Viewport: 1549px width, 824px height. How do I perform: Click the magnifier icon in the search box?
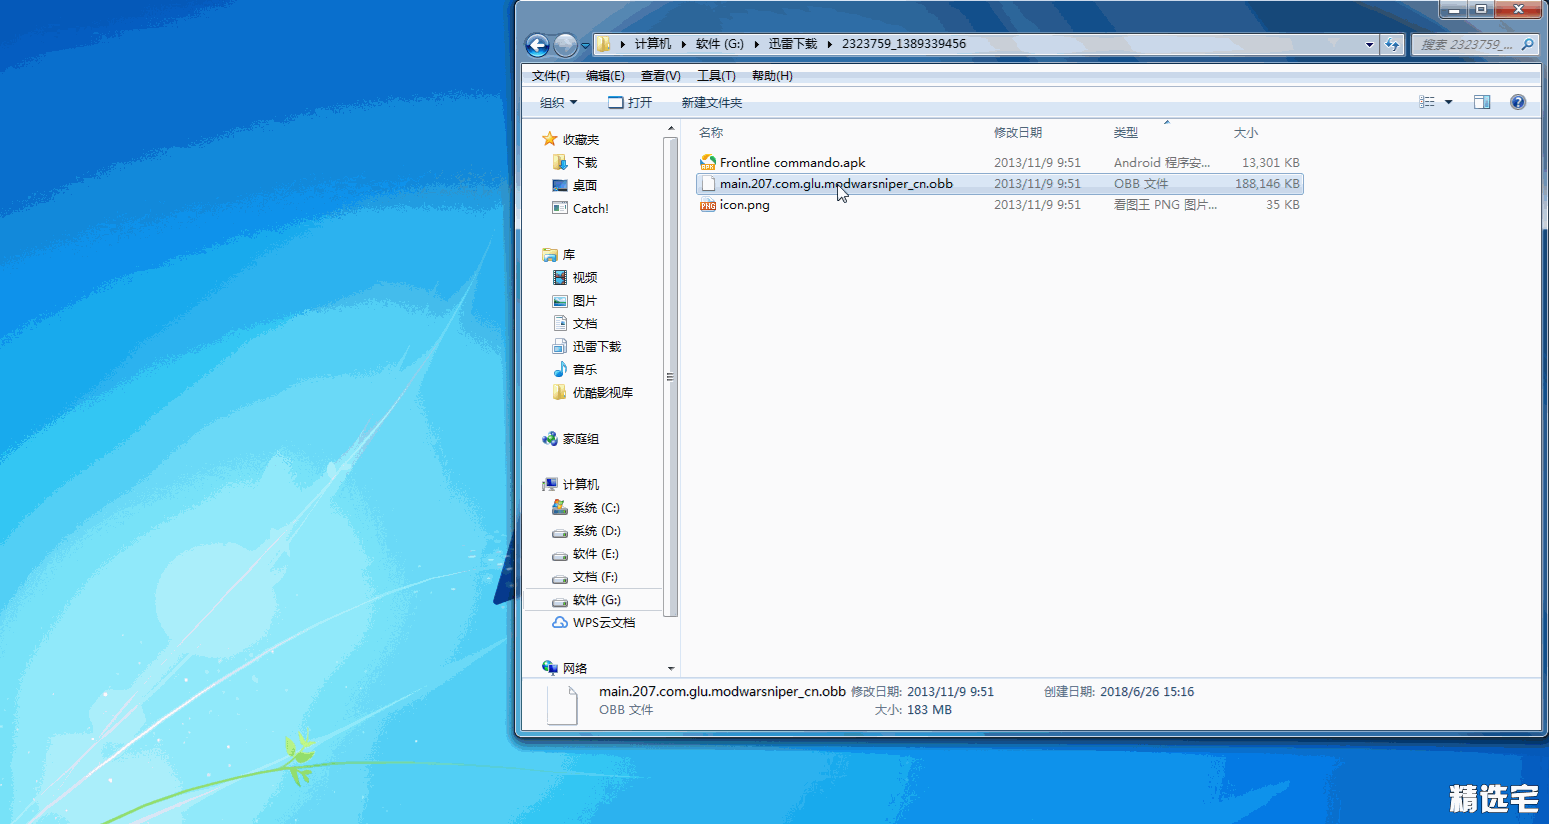[x=1527, y=44]
